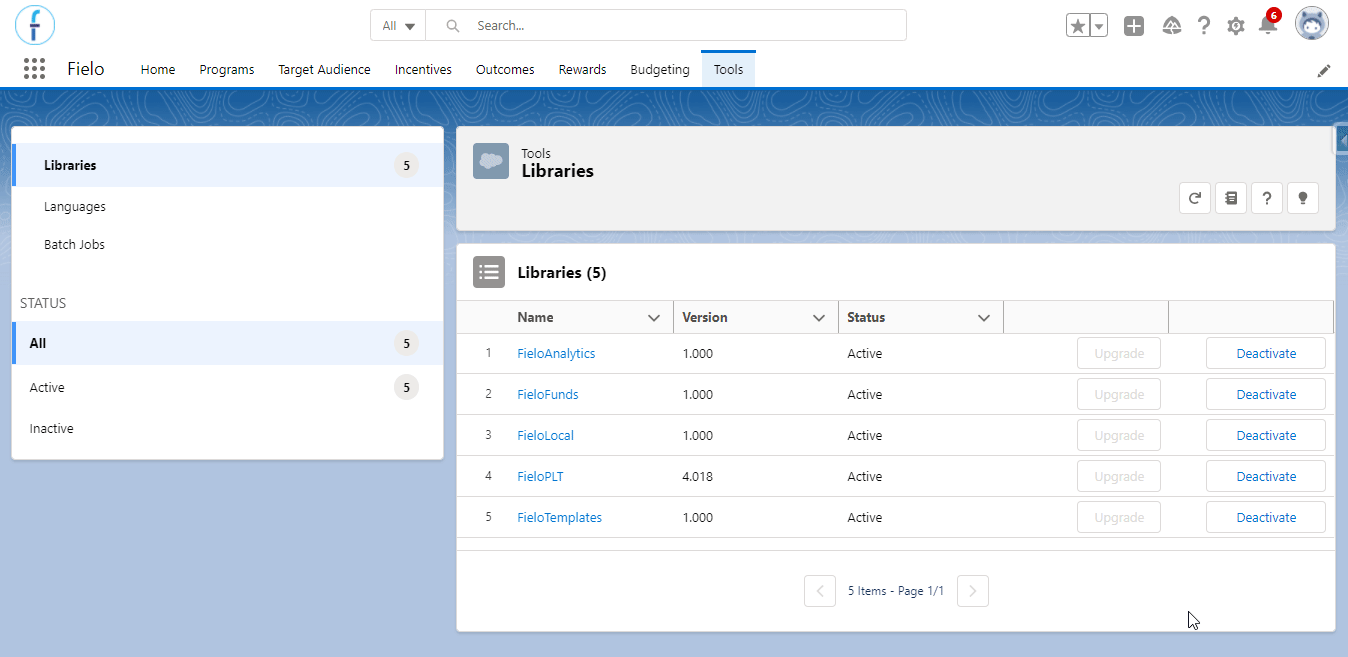The width and height of the screenshot is (1348, 657).
Task: Click the Refresh button in Libraries header
Action: 1194,198
